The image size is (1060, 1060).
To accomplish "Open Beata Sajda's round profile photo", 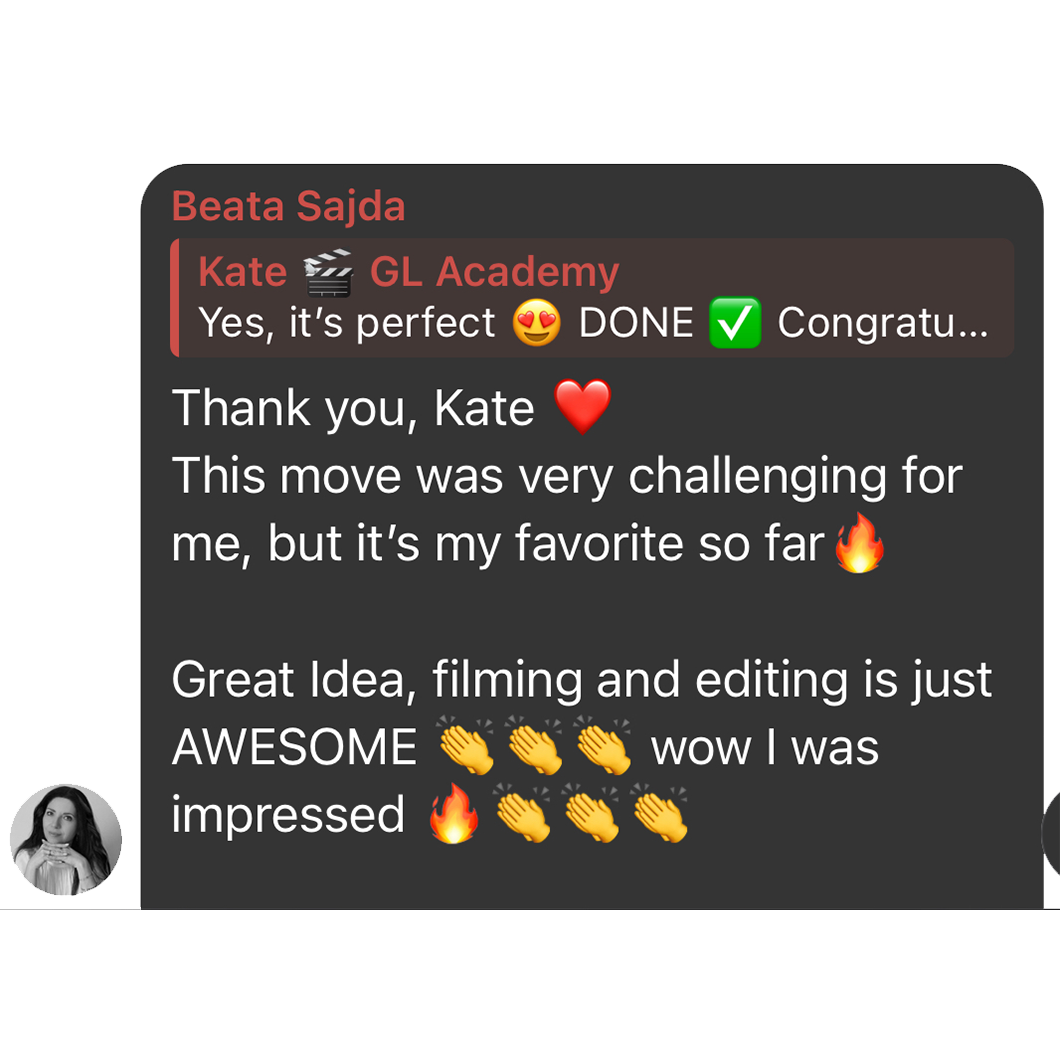I will [66, 839].
